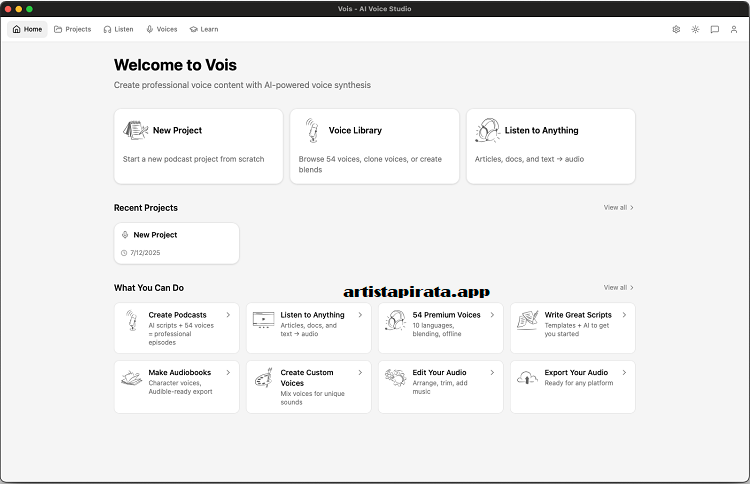Click the Make Audiobooks title text

180,372
